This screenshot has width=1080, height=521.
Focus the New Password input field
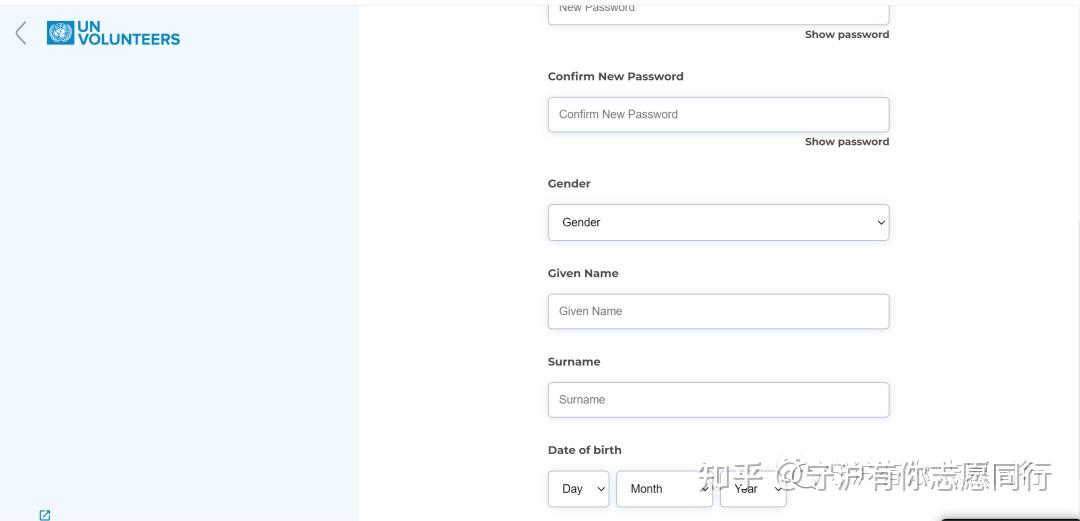point(718,10)
